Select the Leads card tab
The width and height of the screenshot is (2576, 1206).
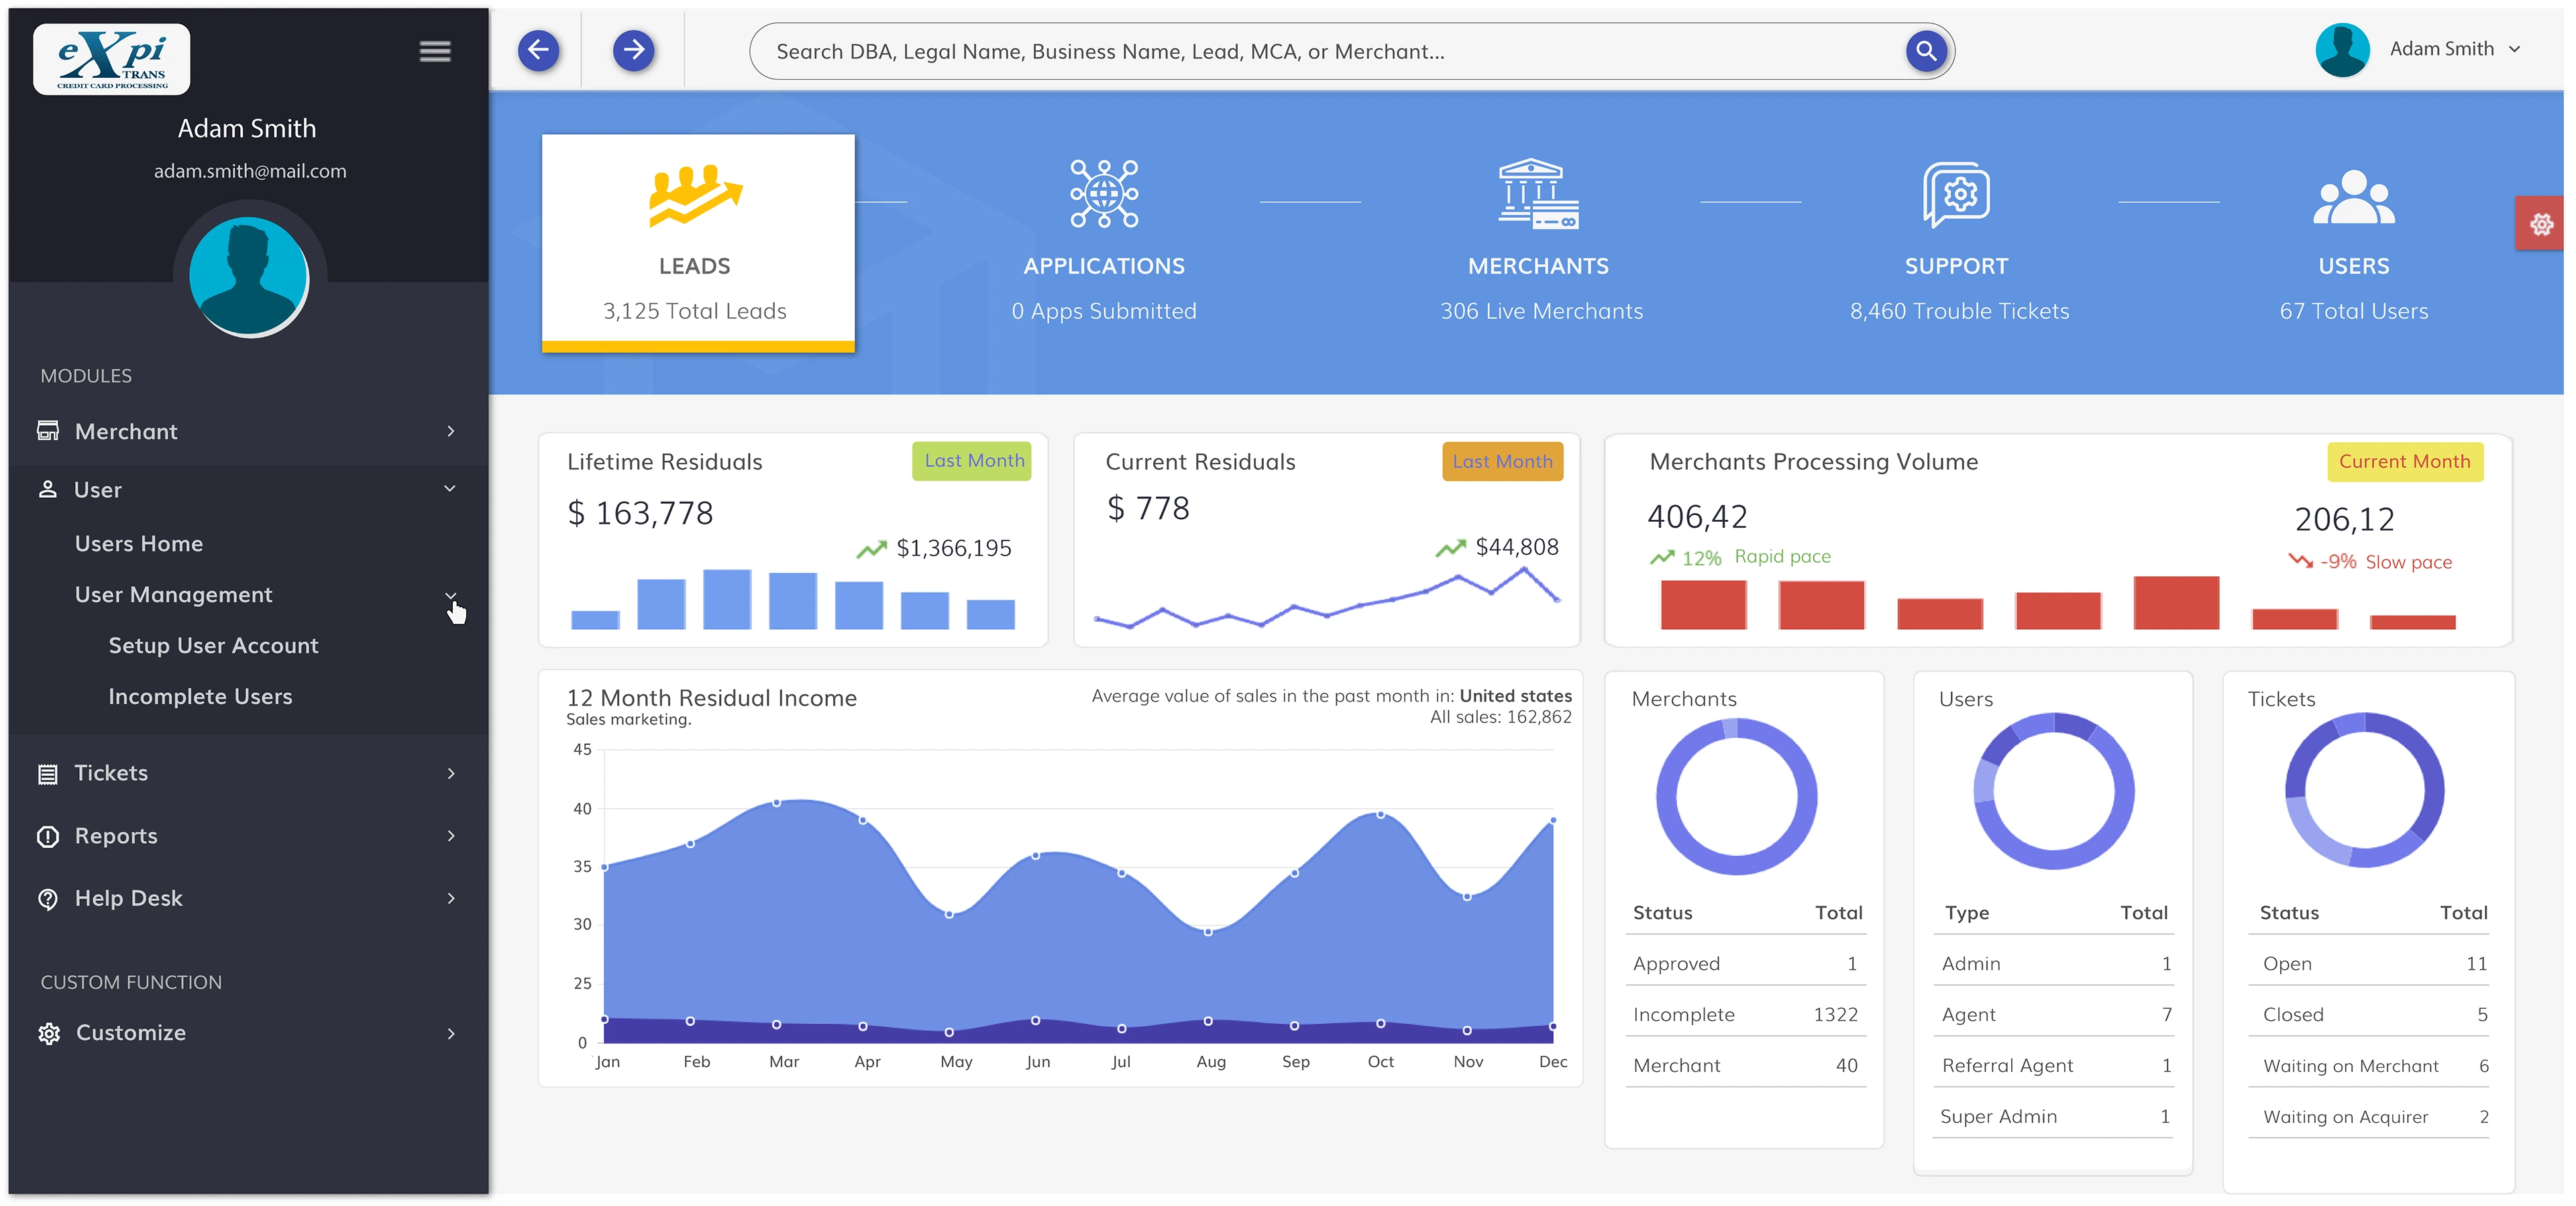tap(698, 243)
